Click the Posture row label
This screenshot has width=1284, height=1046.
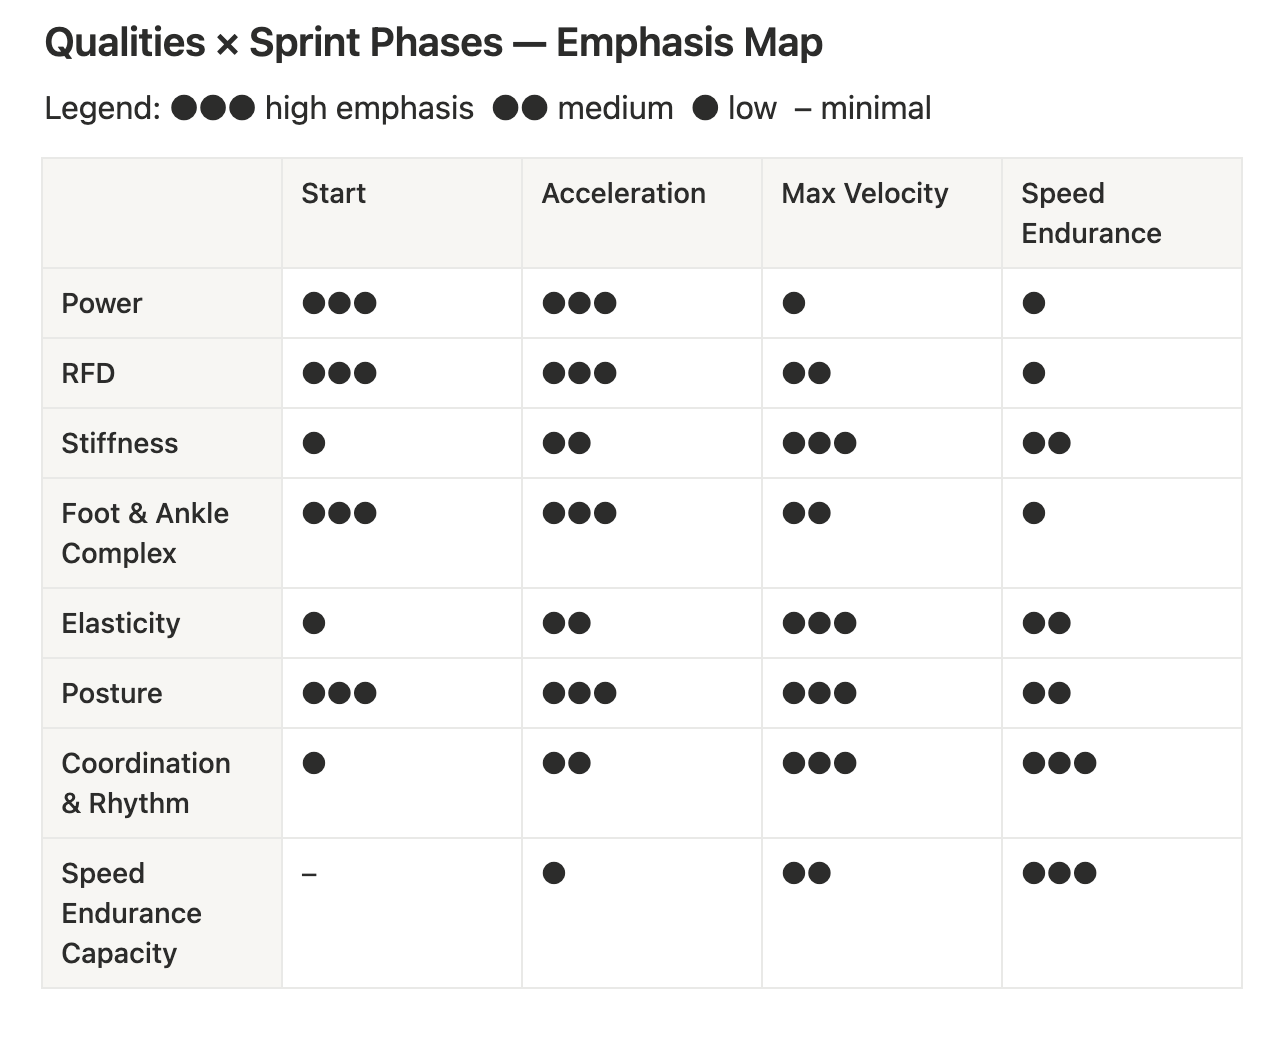(x=112, y=693)
